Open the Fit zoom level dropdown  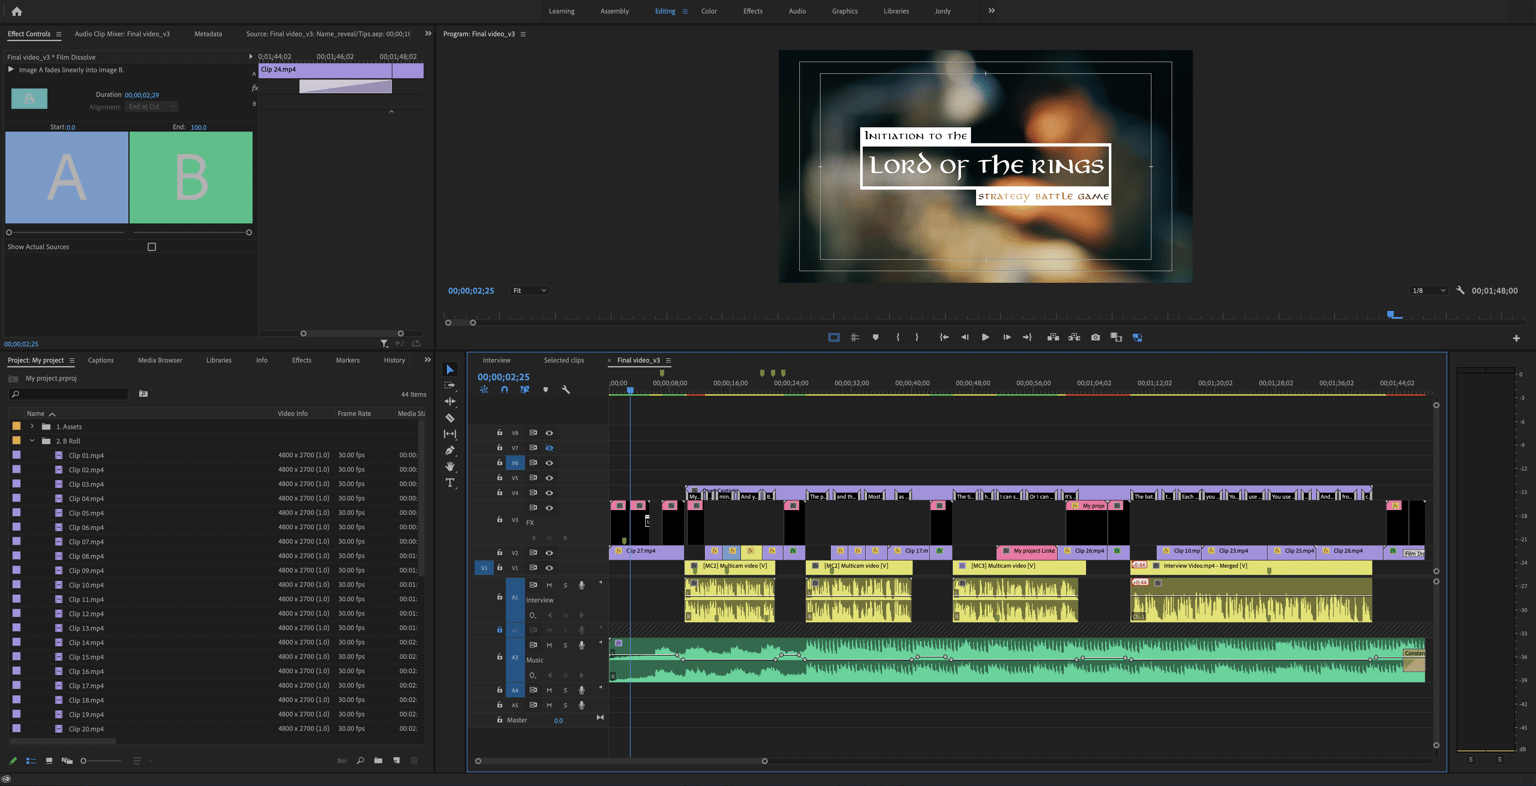[530, 291]
